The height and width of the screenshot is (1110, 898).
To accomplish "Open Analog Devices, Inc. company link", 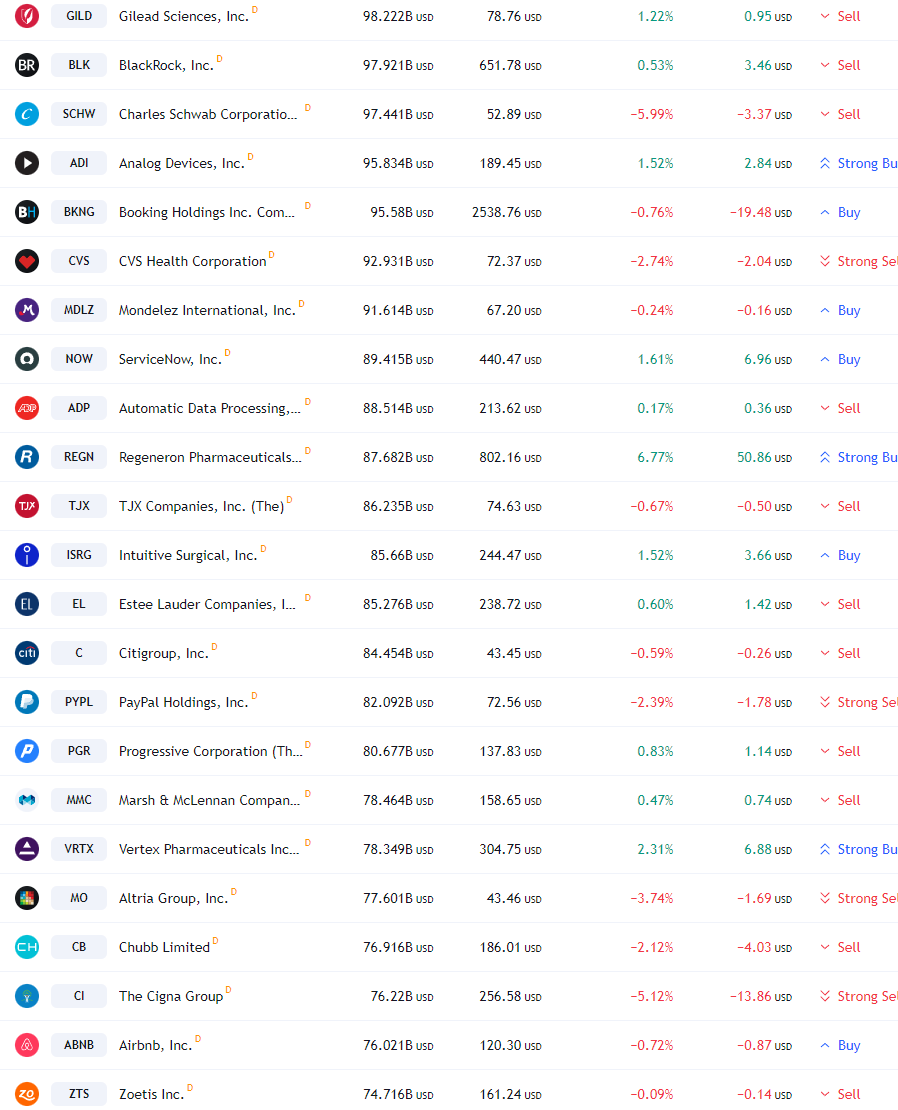I will tap(182, 164).
